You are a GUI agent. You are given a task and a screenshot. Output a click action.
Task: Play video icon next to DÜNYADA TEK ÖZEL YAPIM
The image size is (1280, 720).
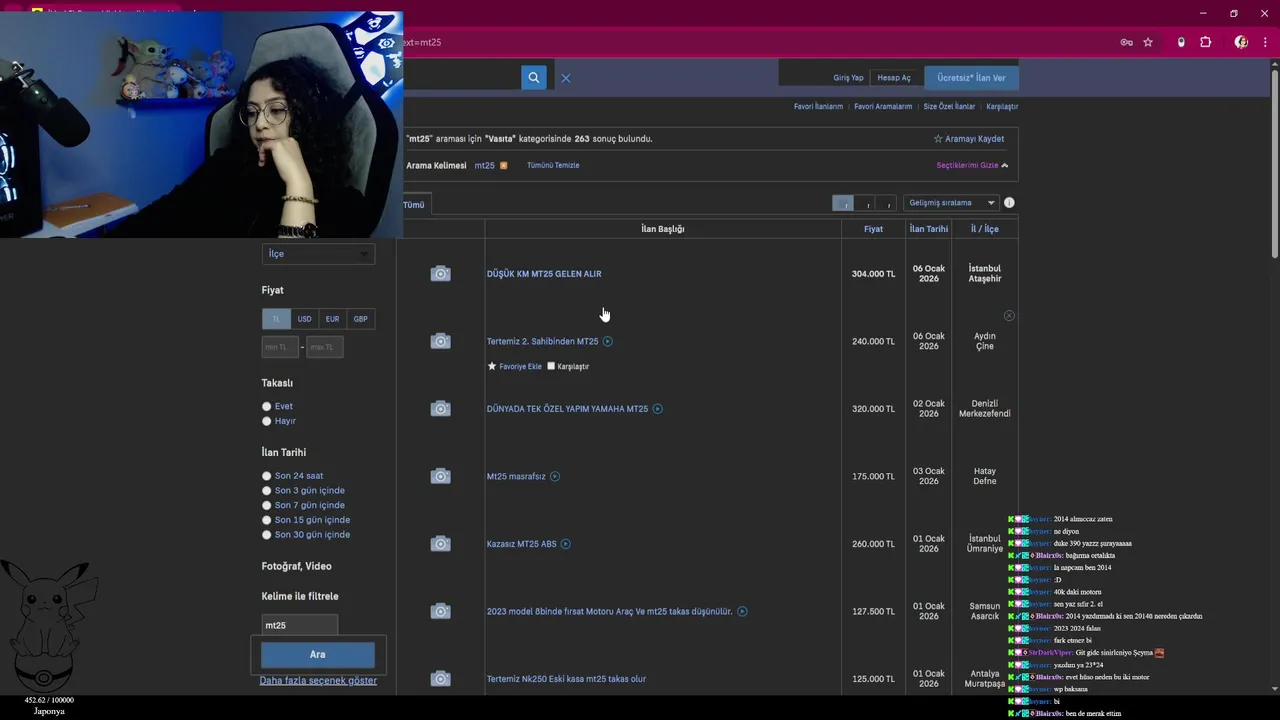(657, 409)
